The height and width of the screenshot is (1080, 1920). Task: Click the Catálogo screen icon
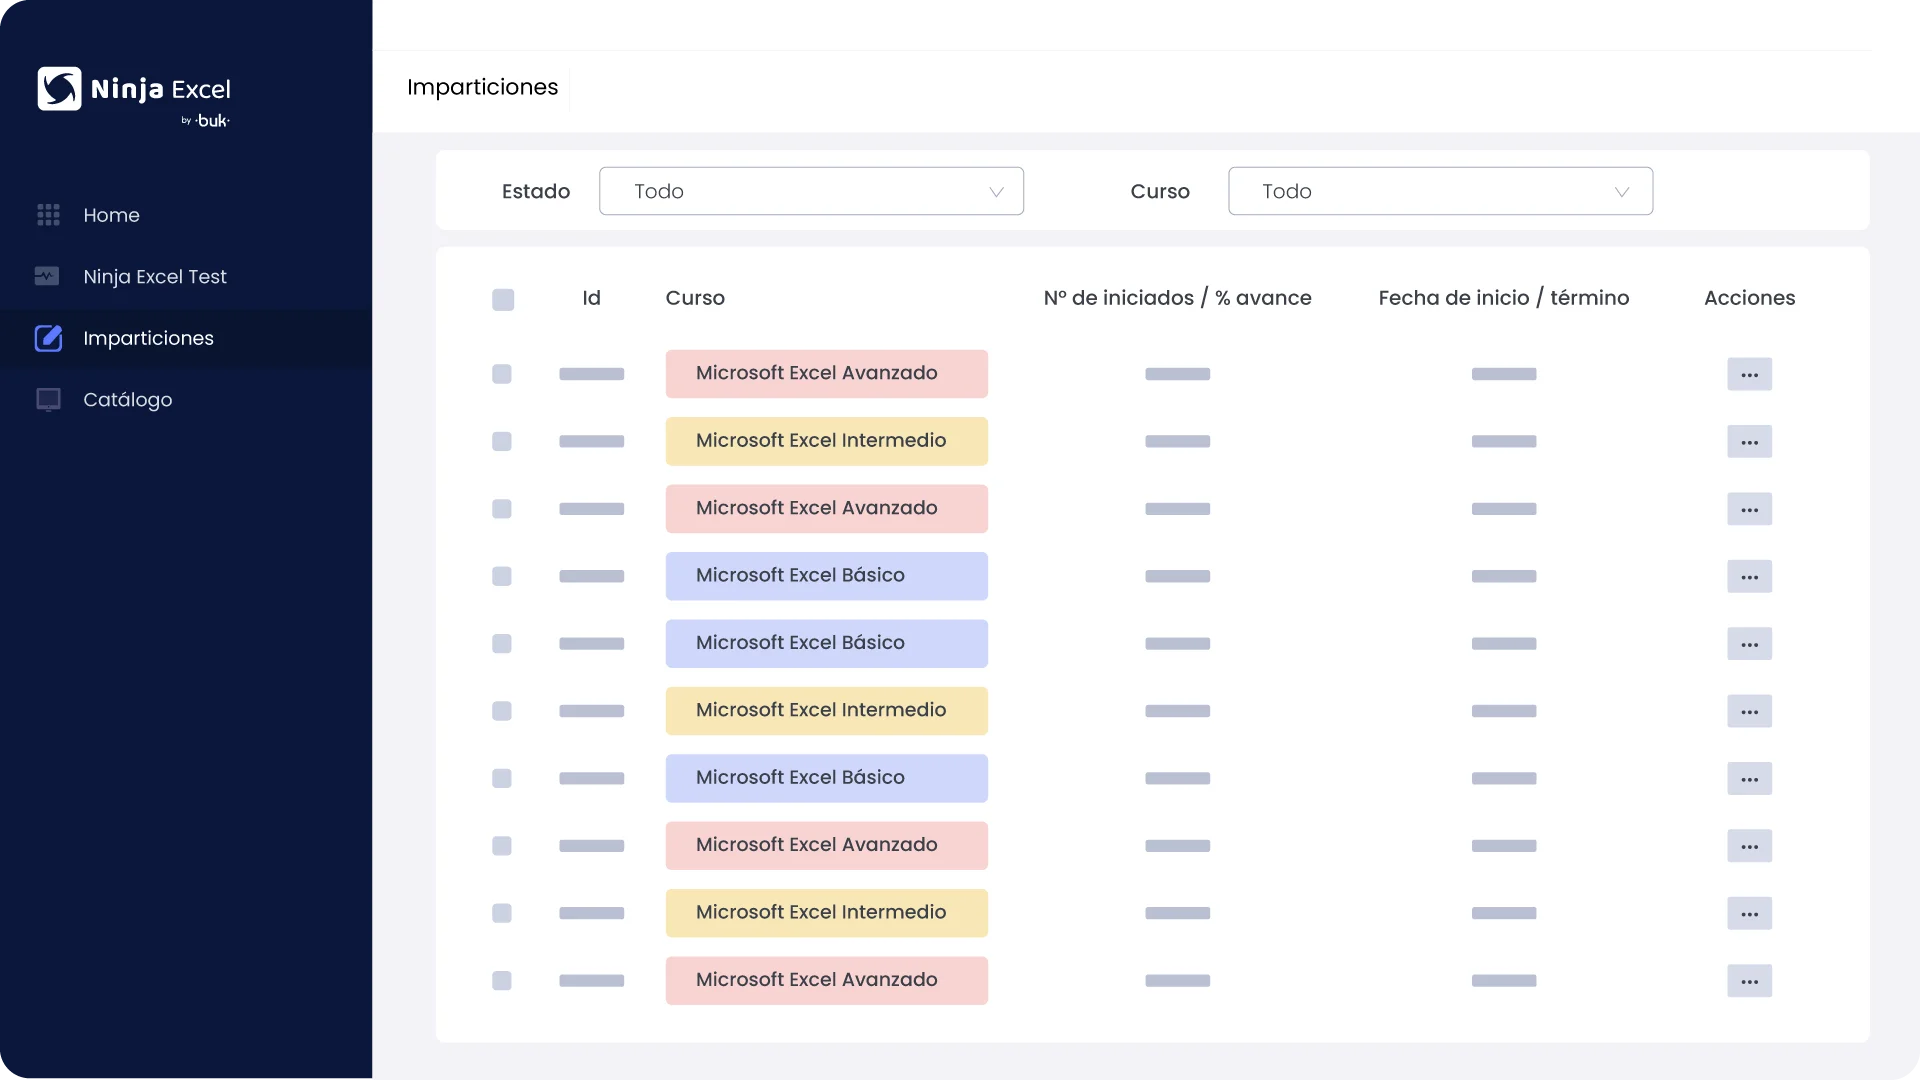48,400
